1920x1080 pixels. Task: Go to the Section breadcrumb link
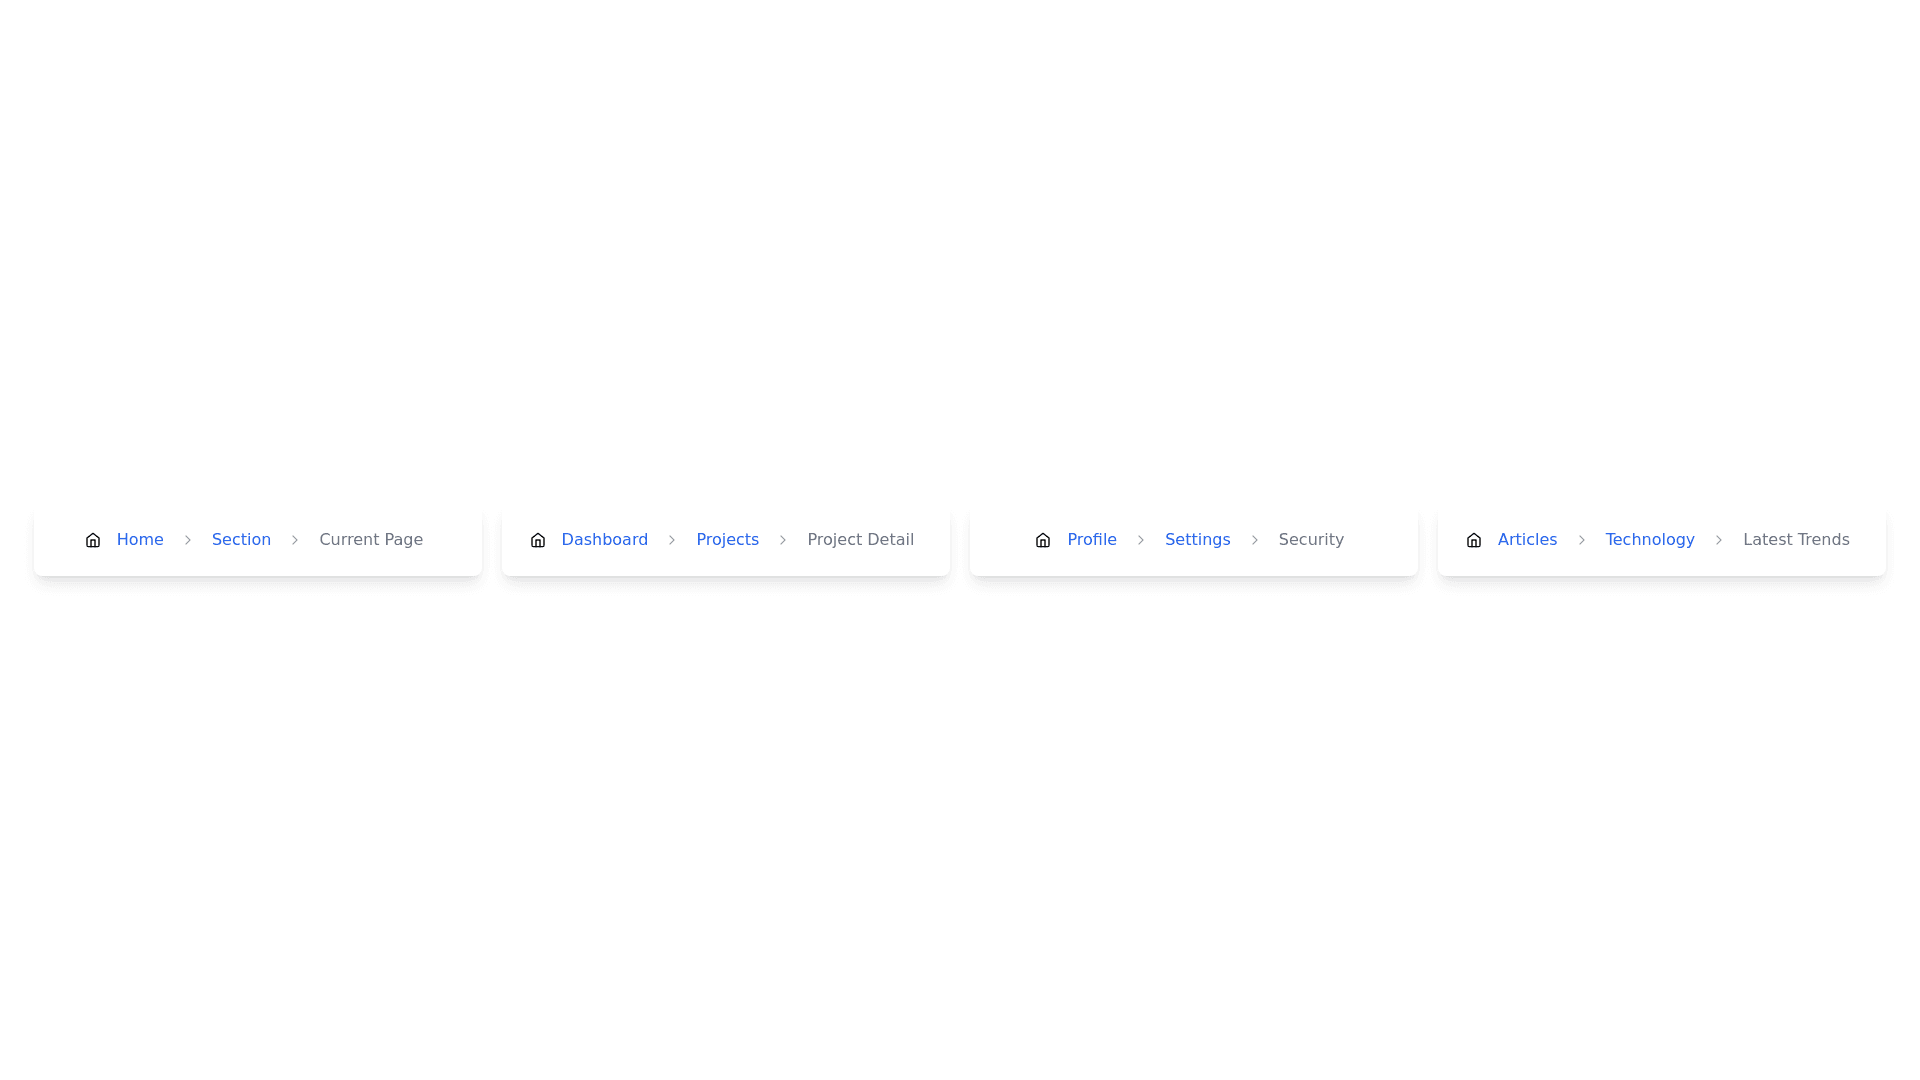coord(241,540)
